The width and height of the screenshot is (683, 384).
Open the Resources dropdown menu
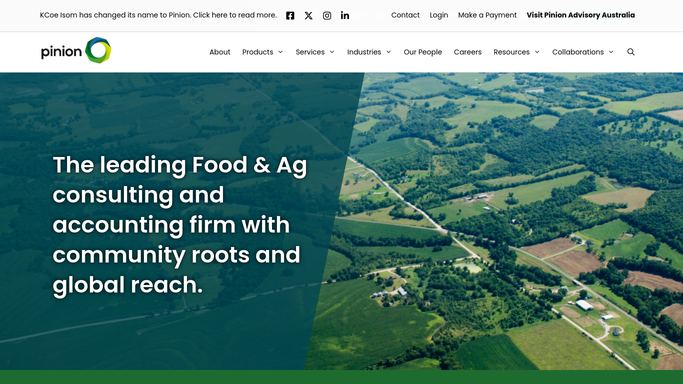516,52
